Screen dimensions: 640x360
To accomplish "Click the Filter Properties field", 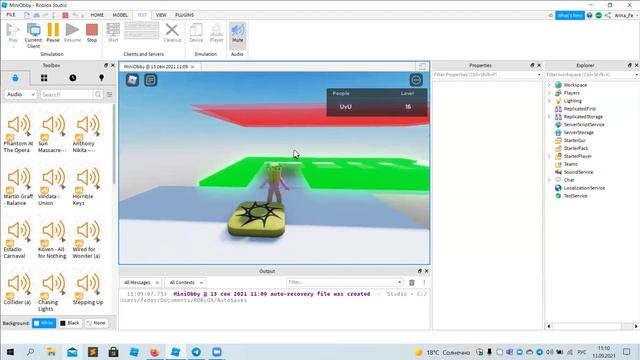I will coord(487,75).
